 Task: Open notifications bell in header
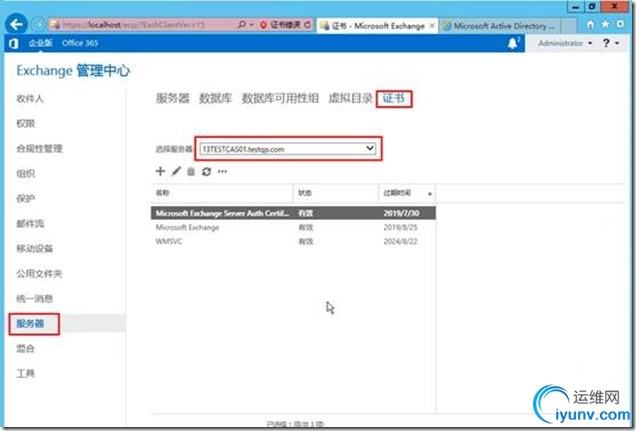tap(513, 43)
